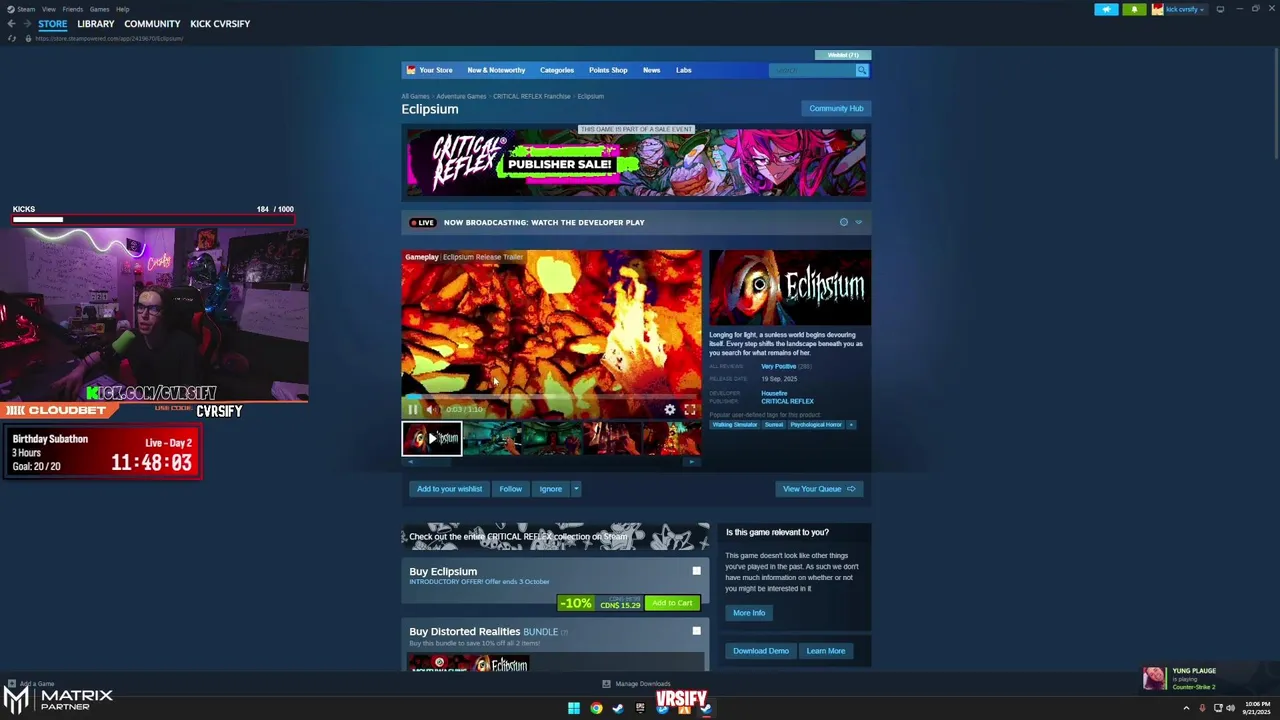Open the View menu
1280x720 pixels.
pos(48,9)
